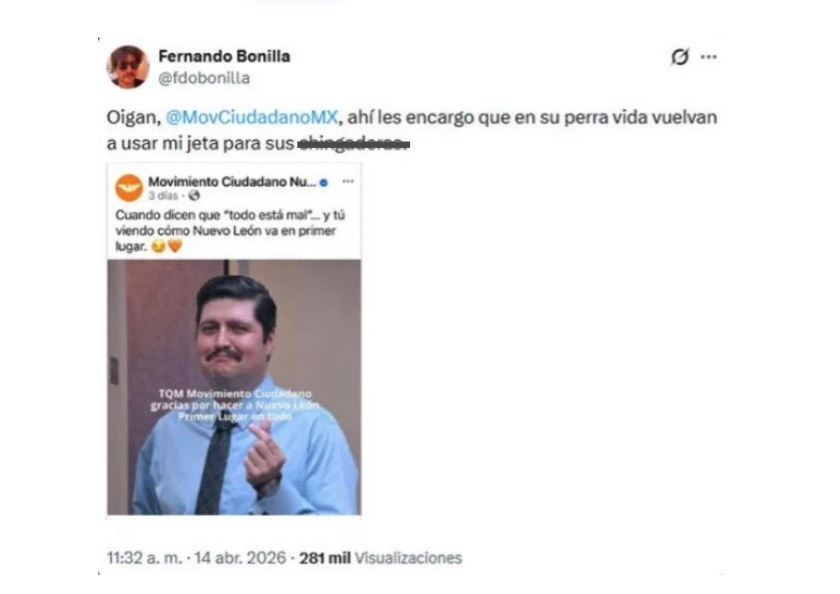The image size is (840, 594).
Task: Open the embedded Facebook post's three-dot menu
Action: click(x=348, y=182)
